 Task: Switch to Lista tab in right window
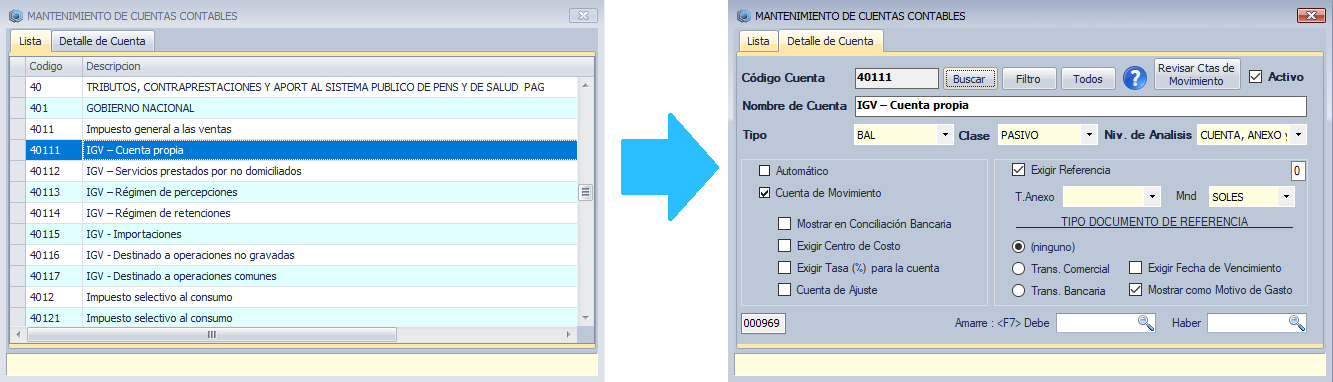[x=759, y=41]
